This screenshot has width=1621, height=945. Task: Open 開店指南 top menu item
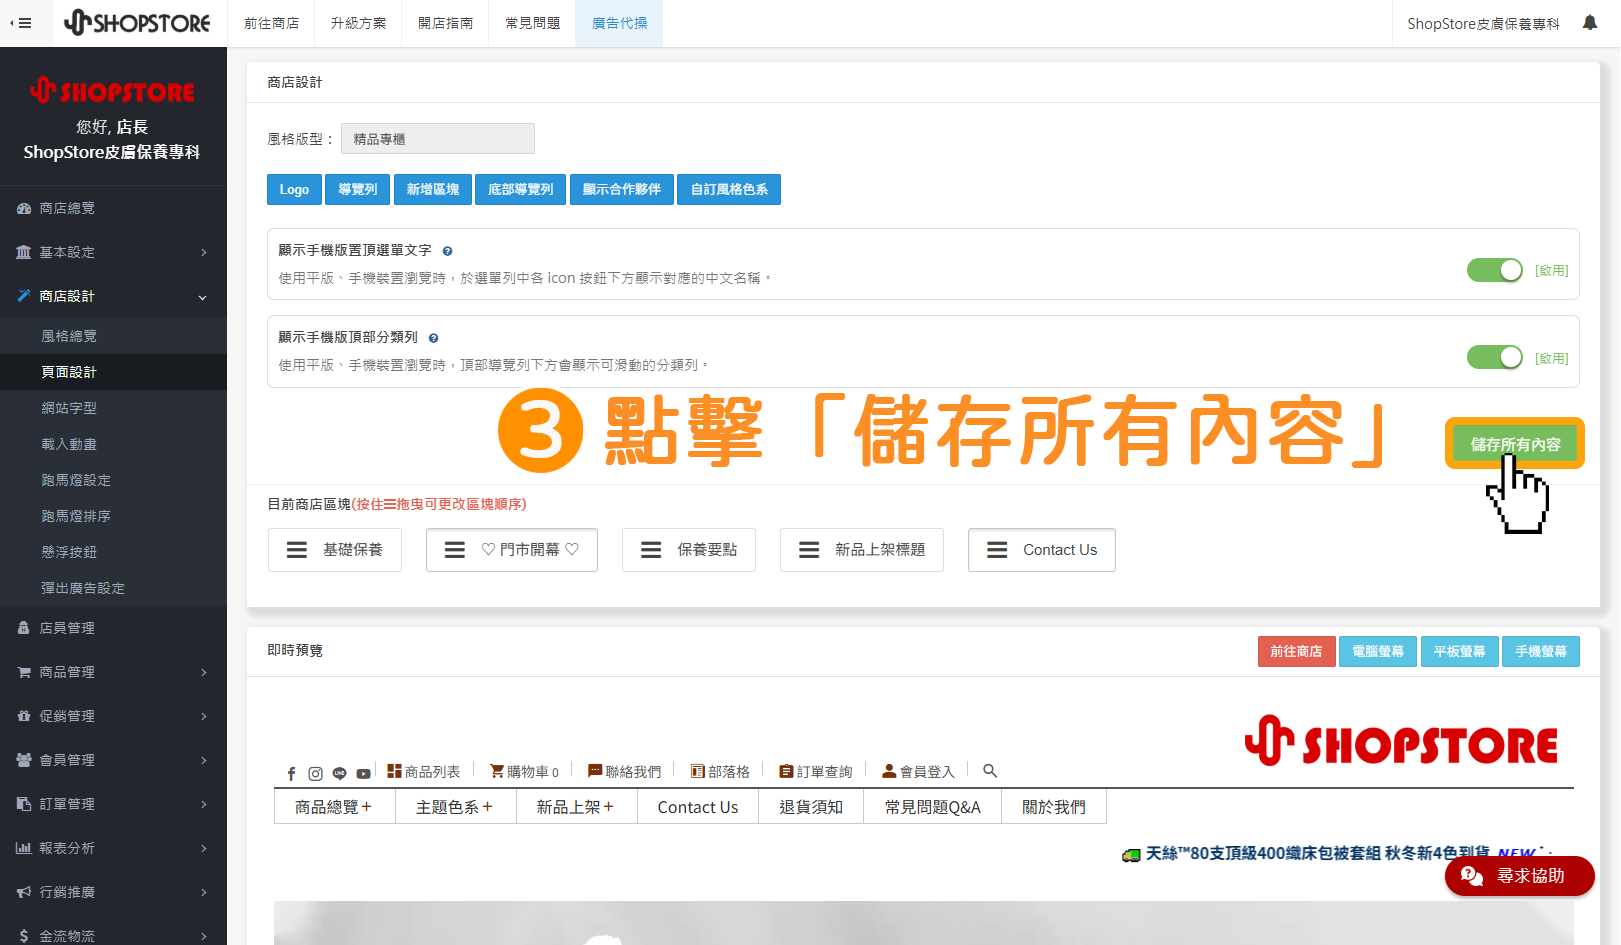tap(445, 23)
